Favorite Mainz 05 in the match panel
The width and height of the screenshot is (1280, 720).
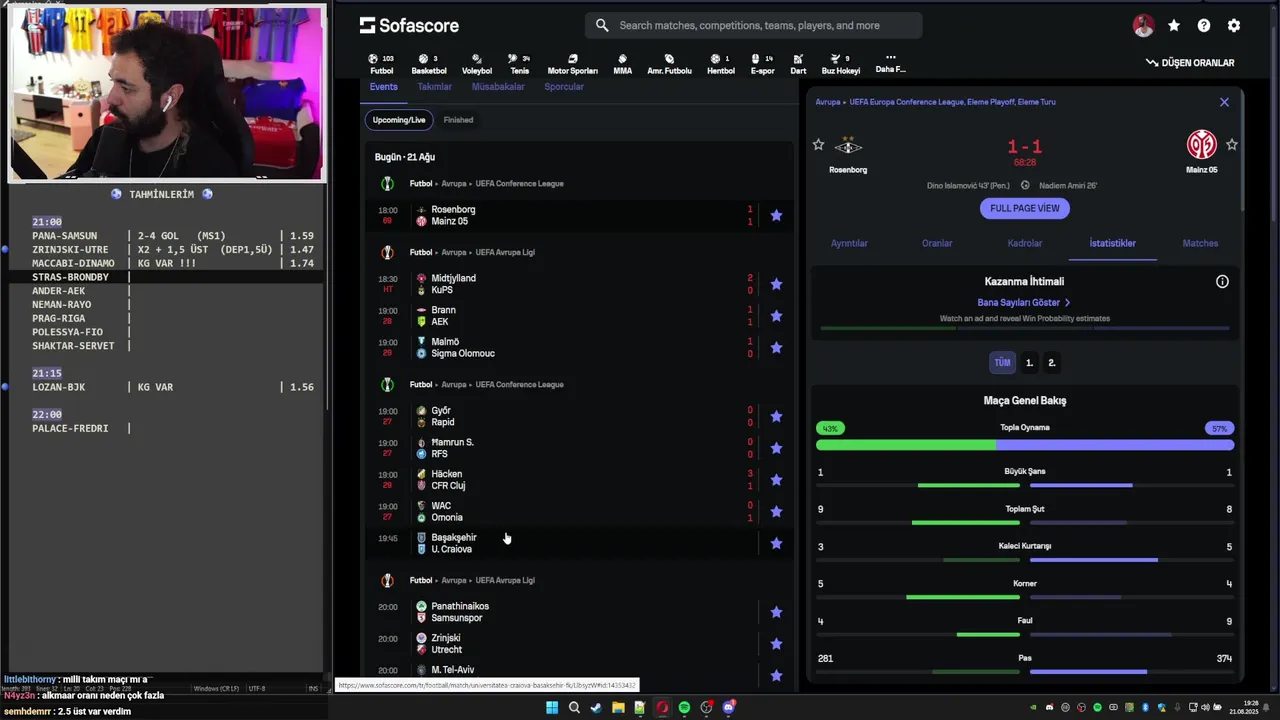click(x=1232, y=145)
